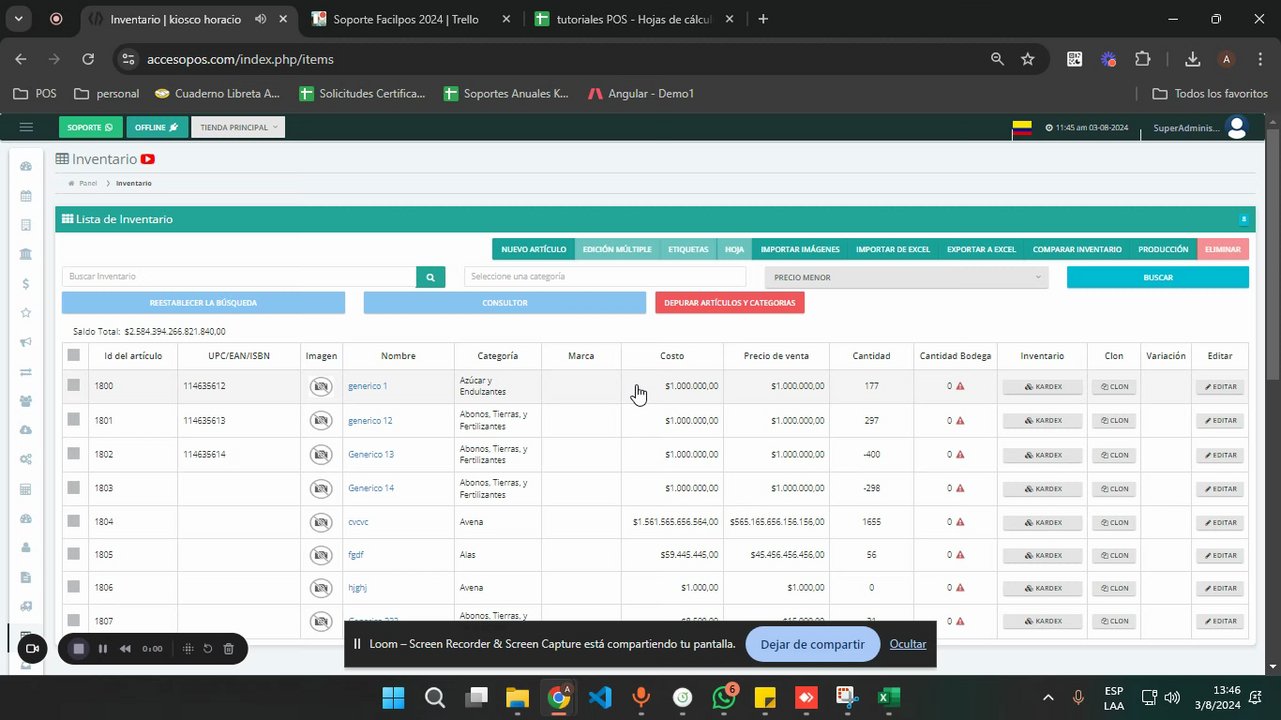Open Chrome downloads
The height and width of the screenshot is (720, 1281).
[x=1192, y=59]
